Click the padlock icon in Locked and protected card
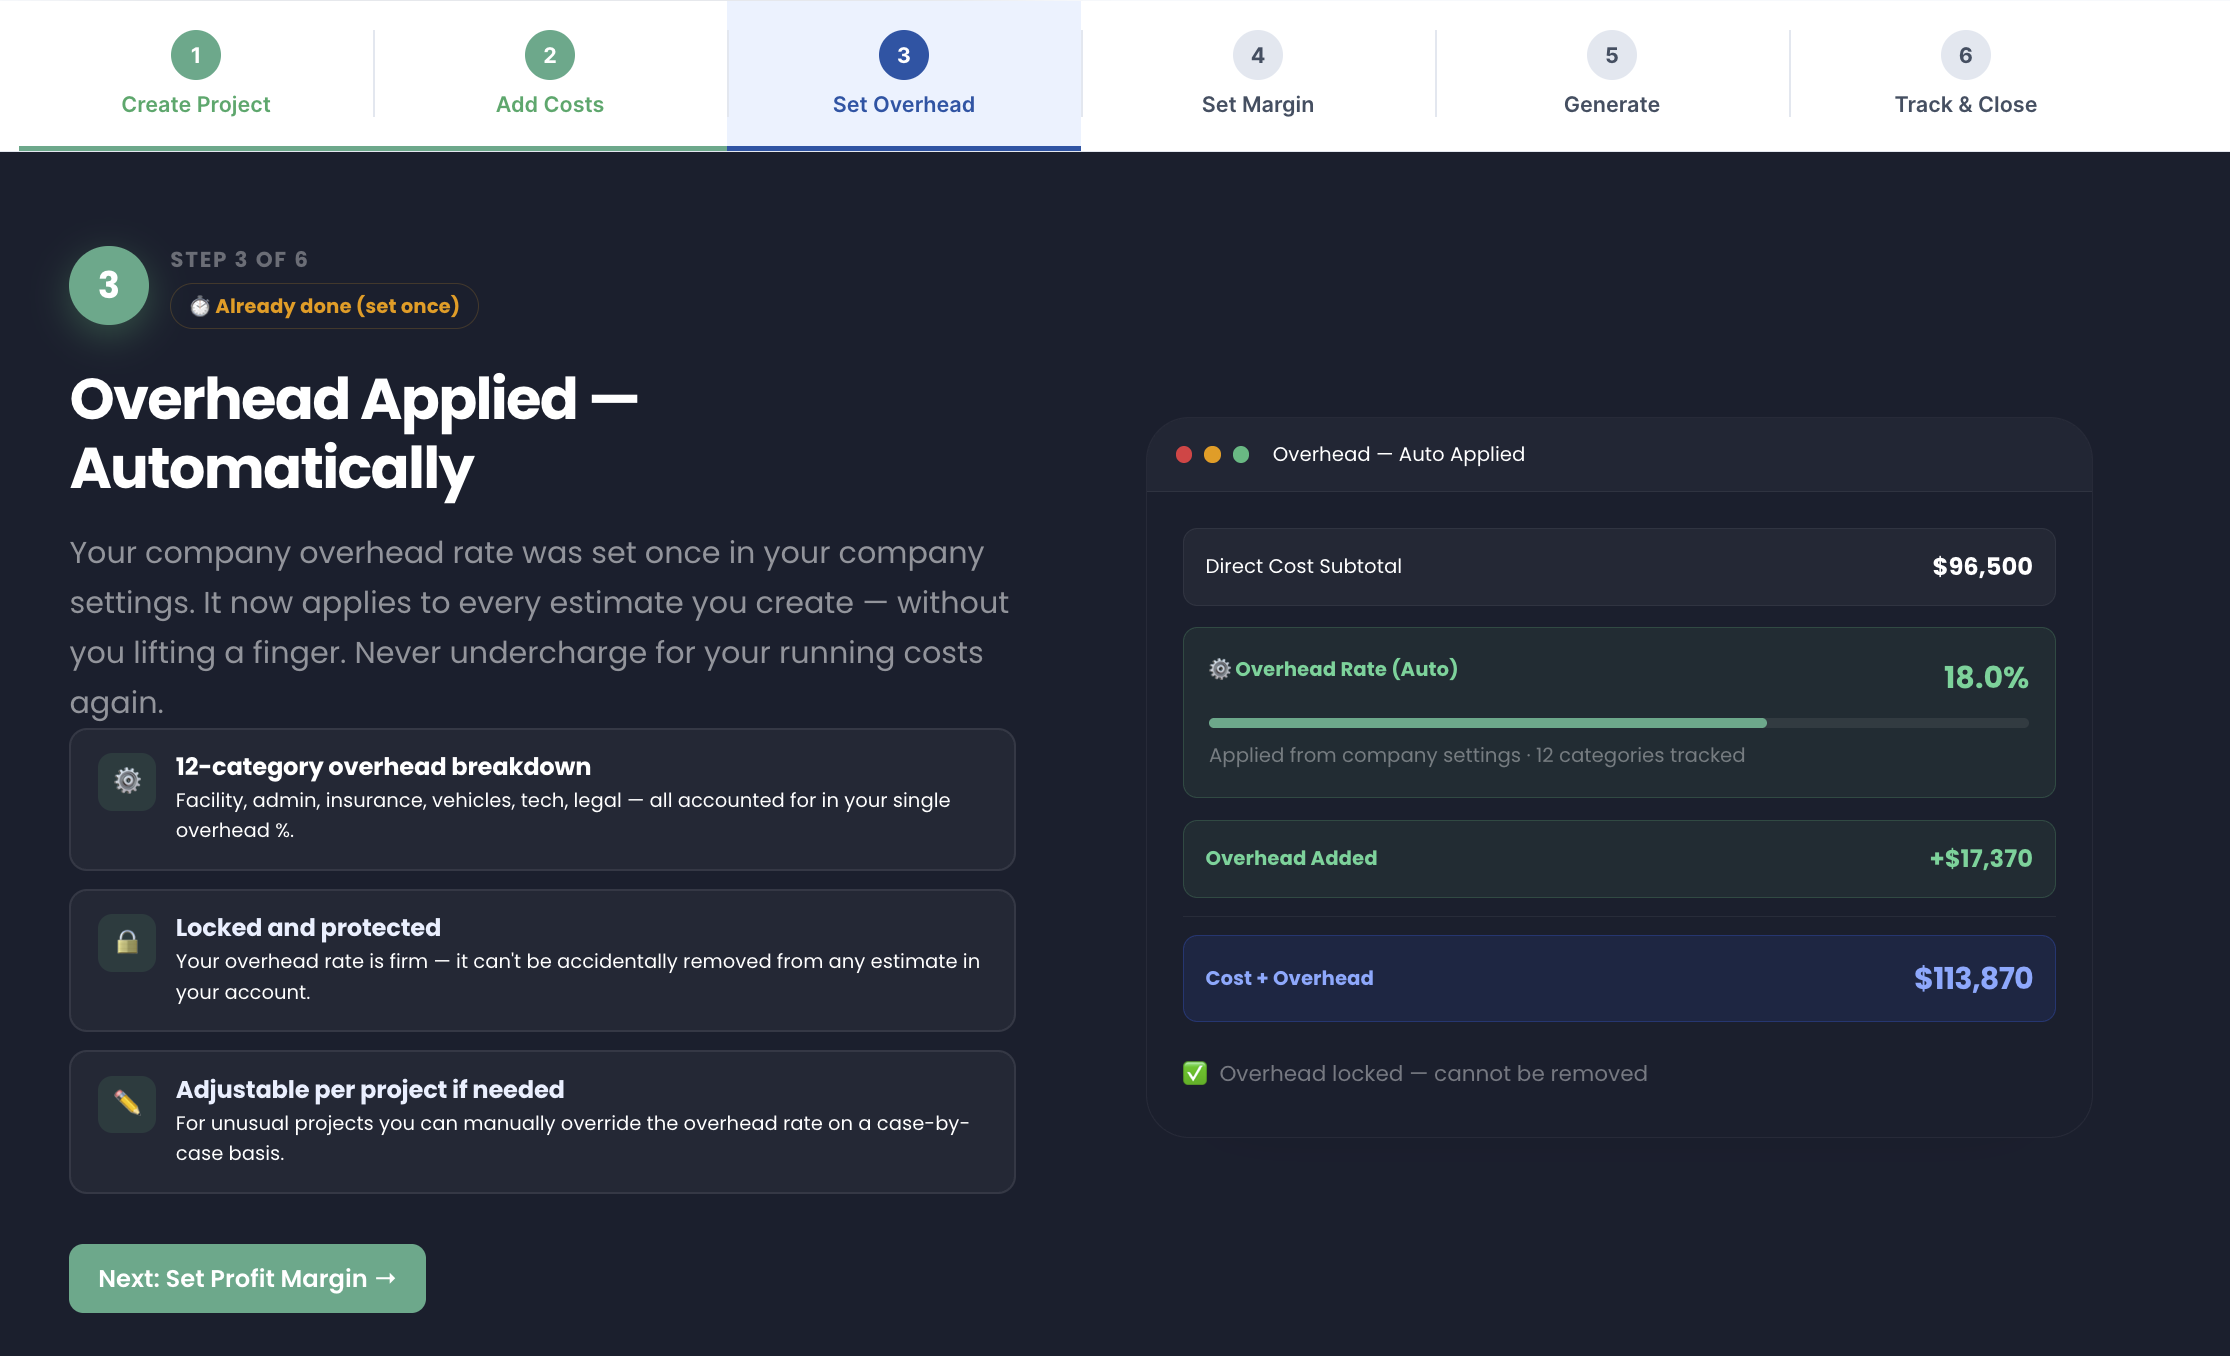Image resolution: width=2230 pixels, height=1356 pixels. tap(127, 942)
